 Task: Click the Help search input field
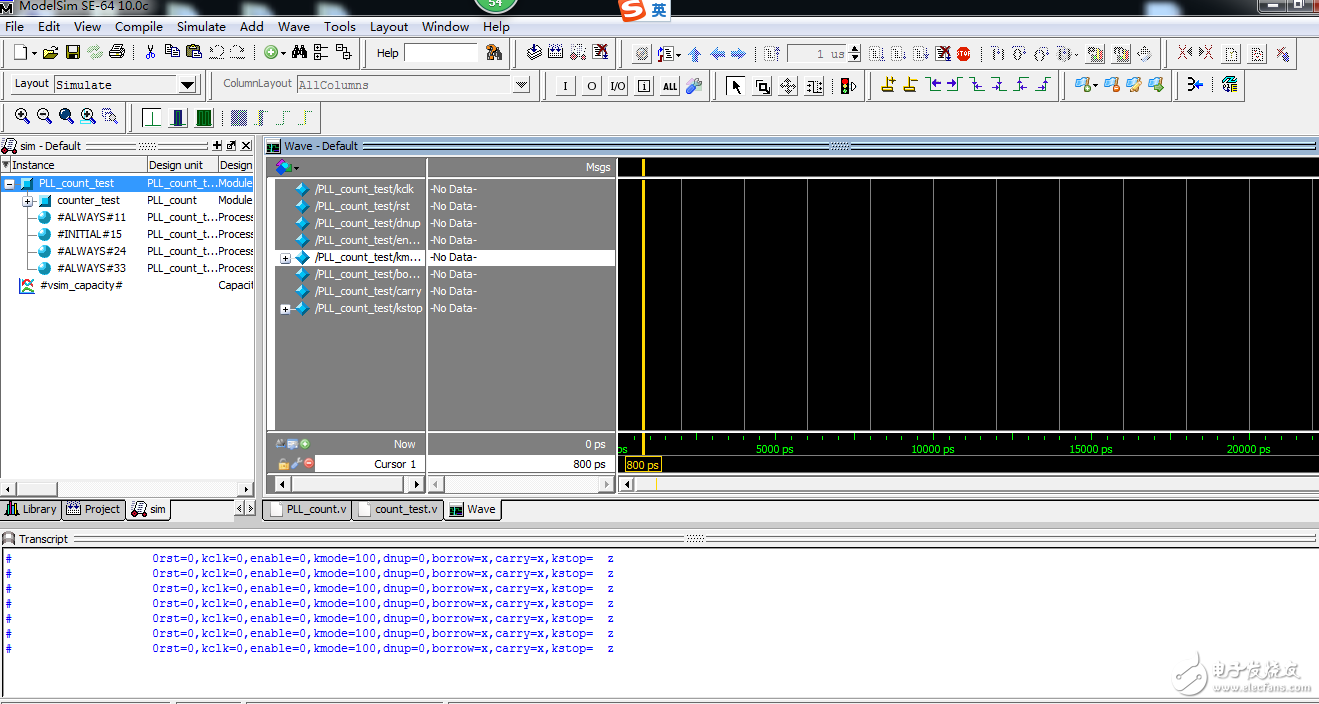pos(441,53)
